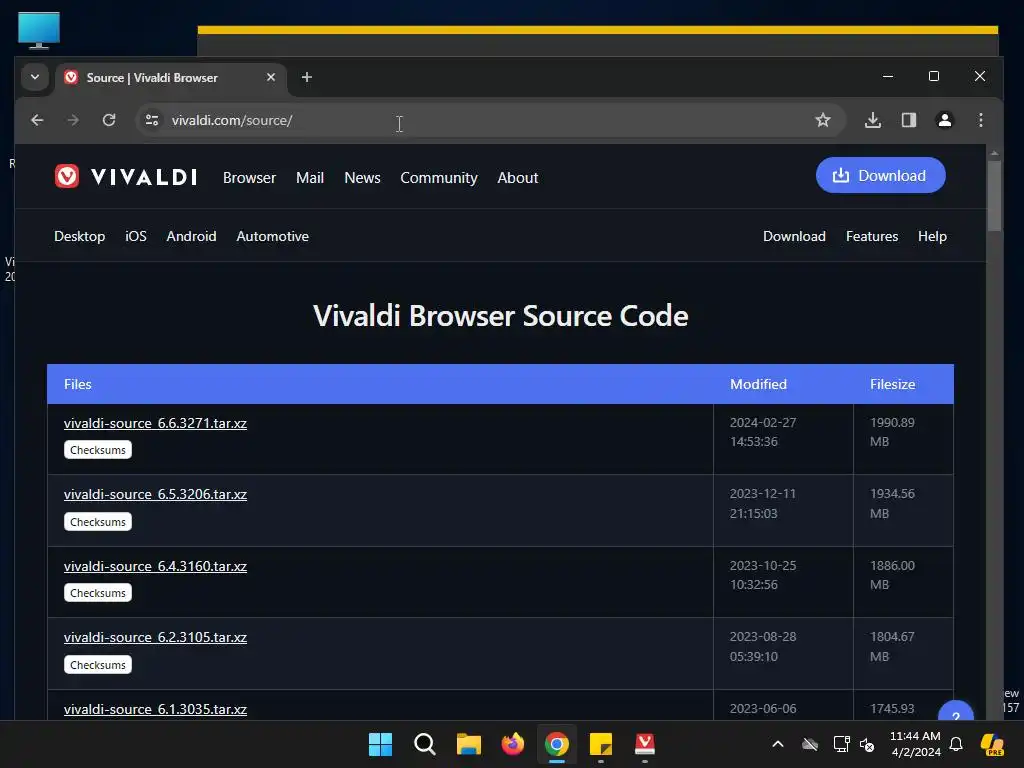
Task: Open the Vivaldi installer taskbar icon
Action: [645, 744]
